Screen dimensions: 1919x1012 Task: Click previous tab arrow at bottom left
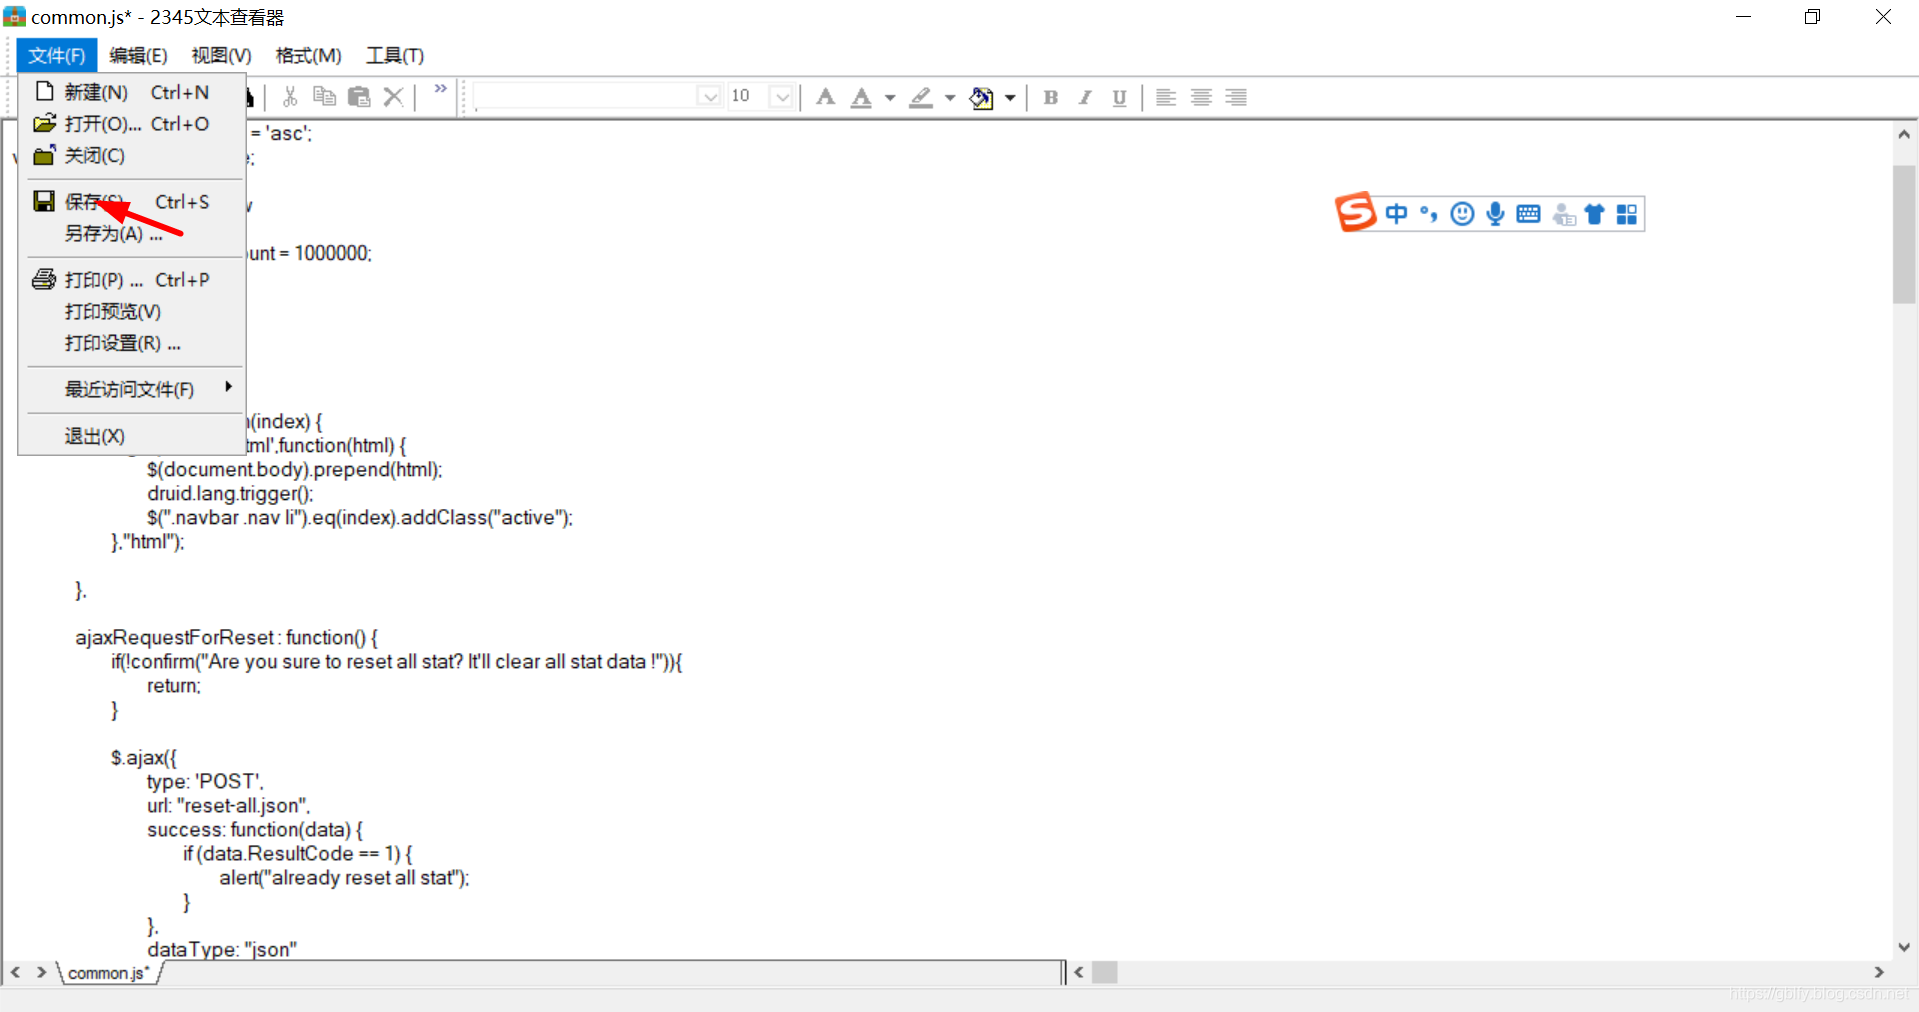coord(15,972)
